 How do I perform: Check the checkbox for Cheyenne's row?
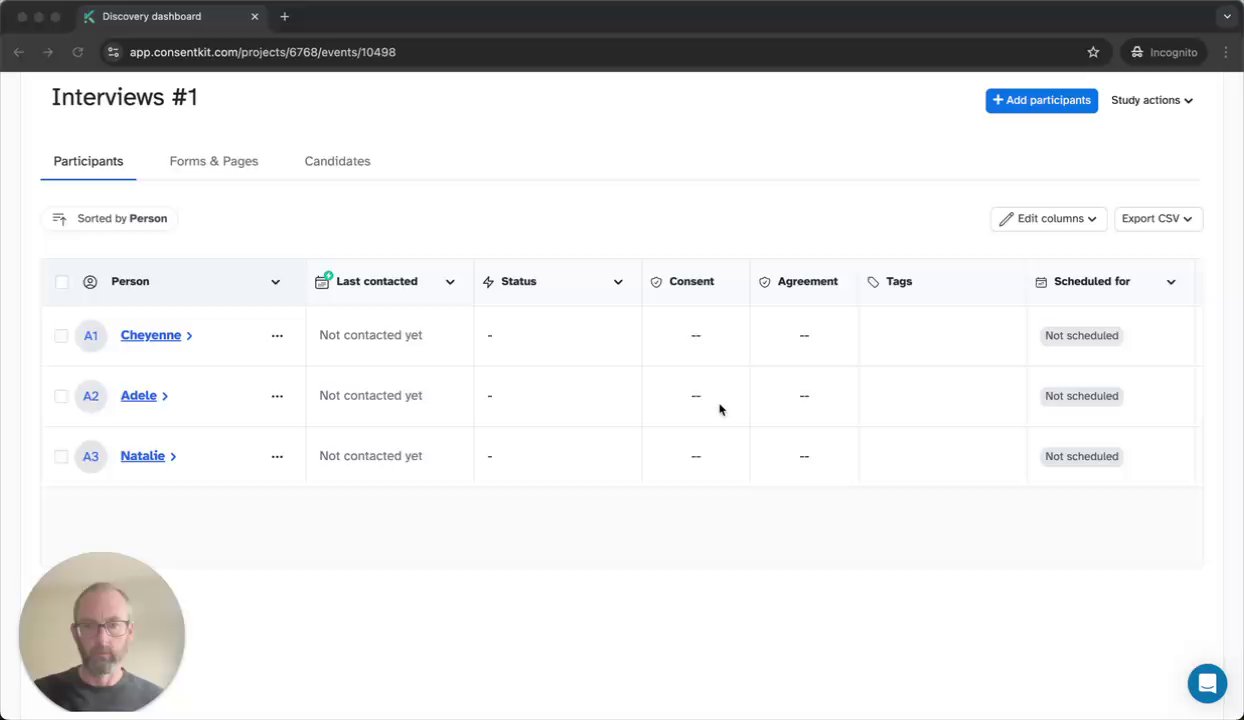[x=62, y=336]
